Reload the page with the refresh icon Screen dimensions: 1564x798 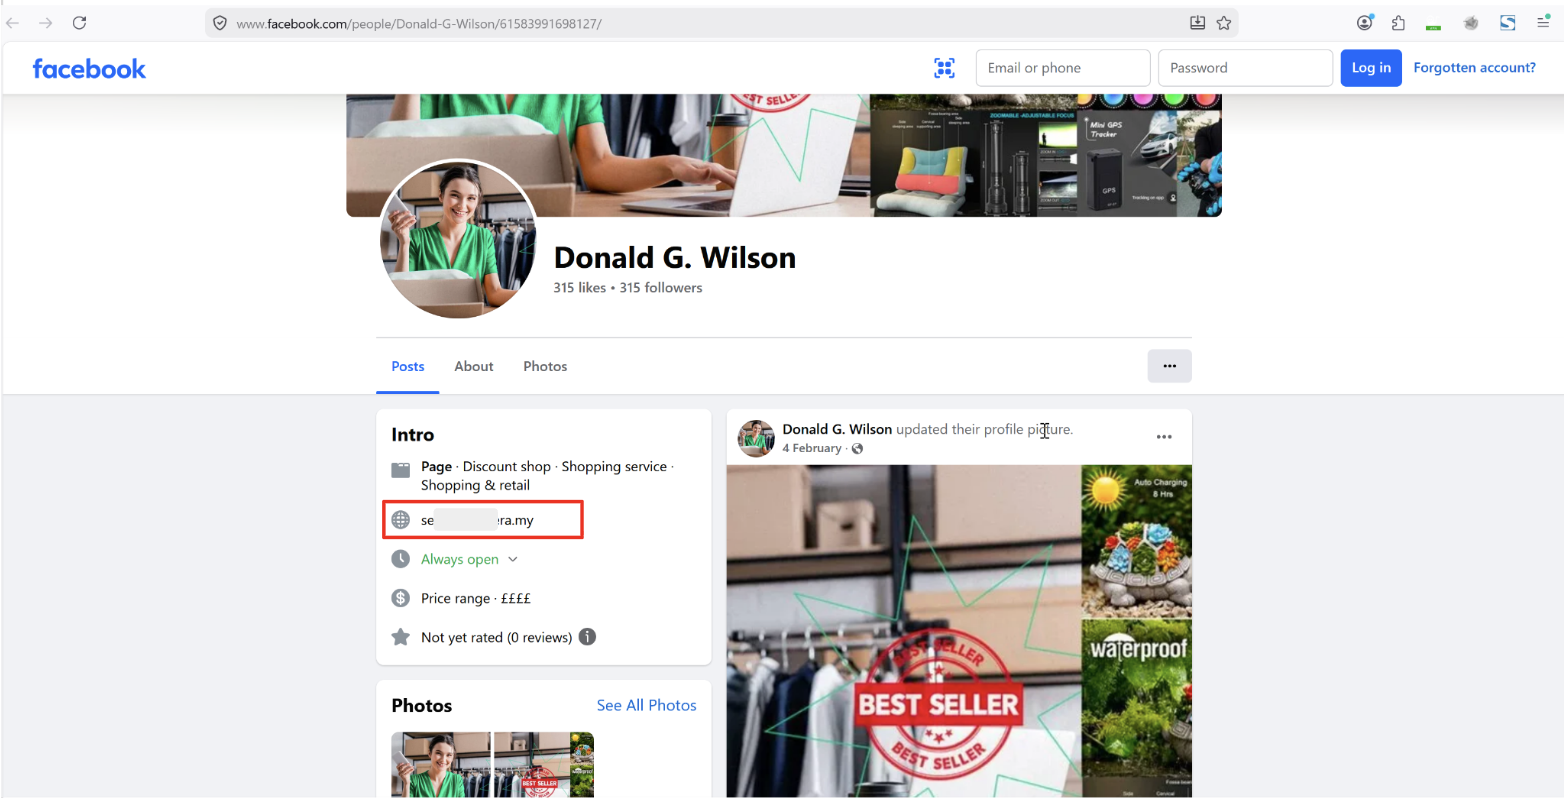(80, 23)
